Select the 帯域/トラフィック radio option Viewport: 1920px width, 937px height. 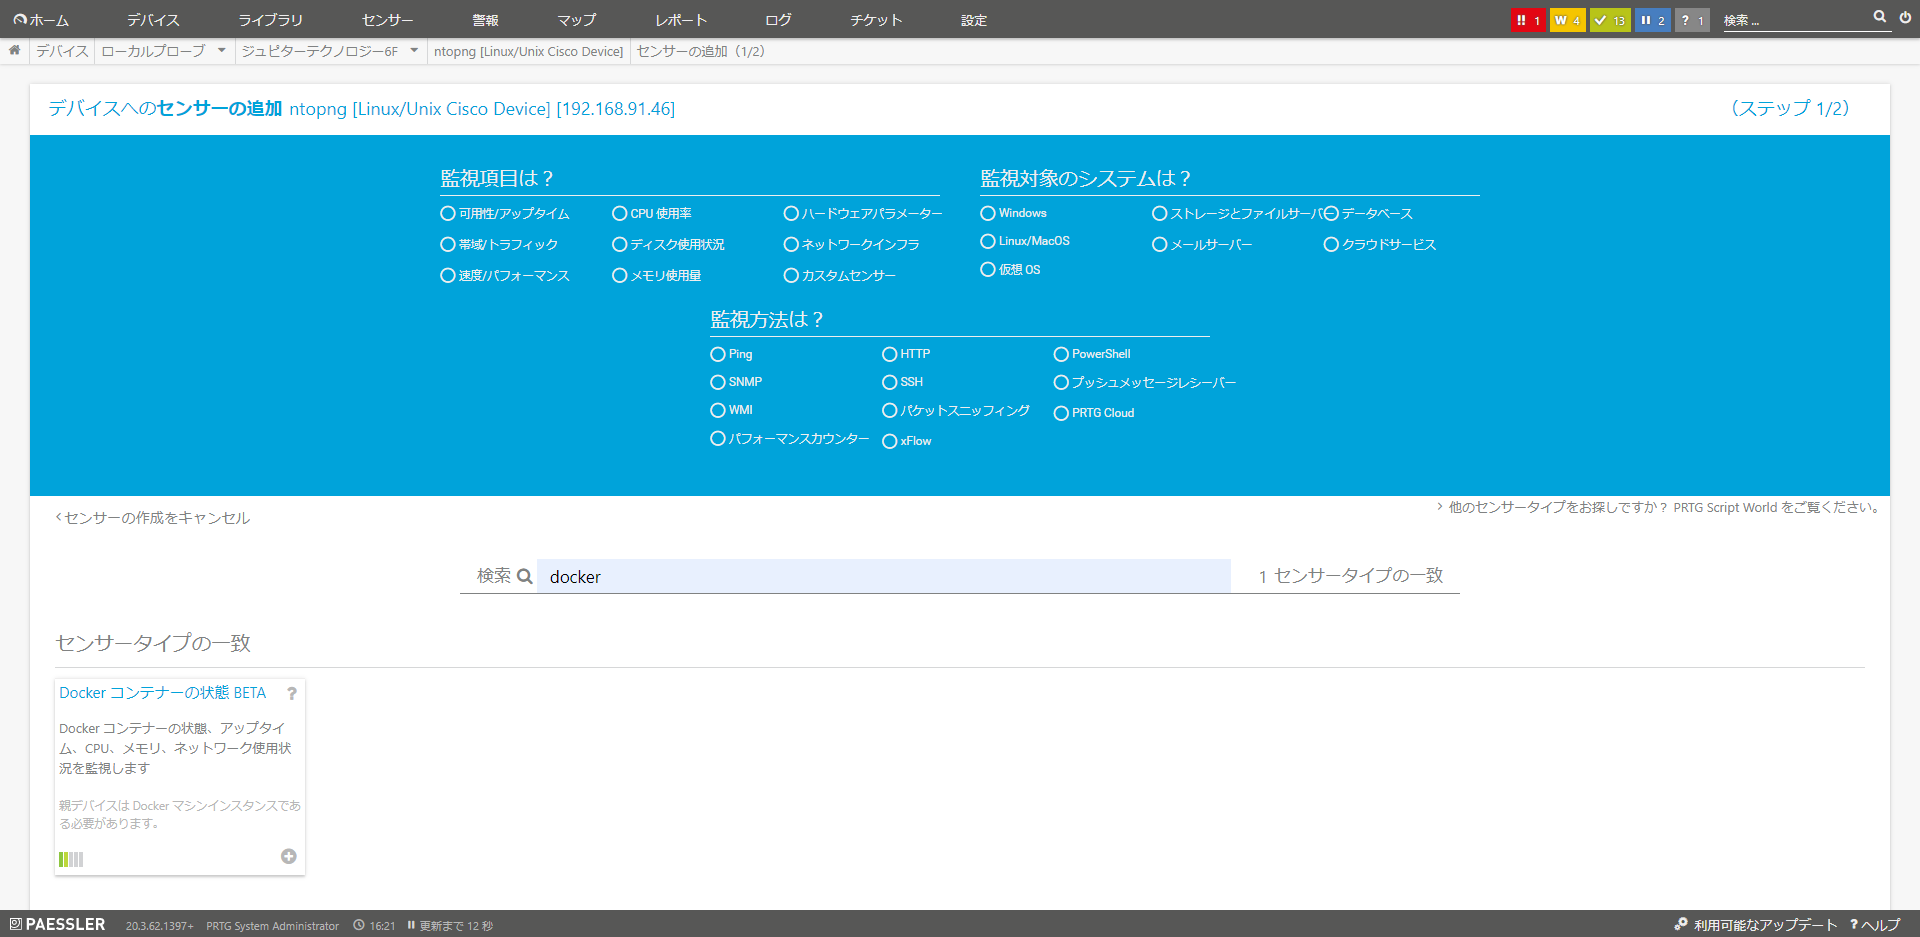pos(448,244)
